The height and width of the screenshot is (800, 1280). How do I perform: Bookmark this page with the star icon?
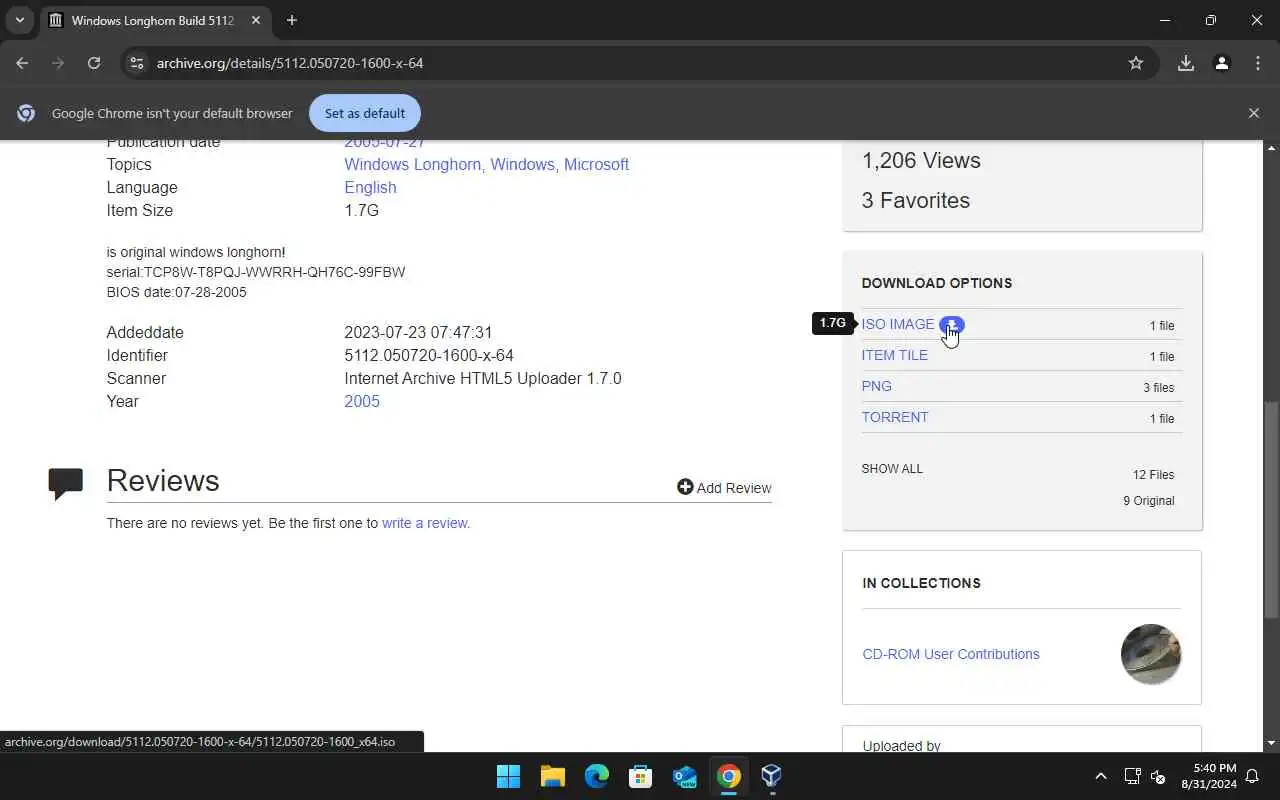(x=1136, y=63)
